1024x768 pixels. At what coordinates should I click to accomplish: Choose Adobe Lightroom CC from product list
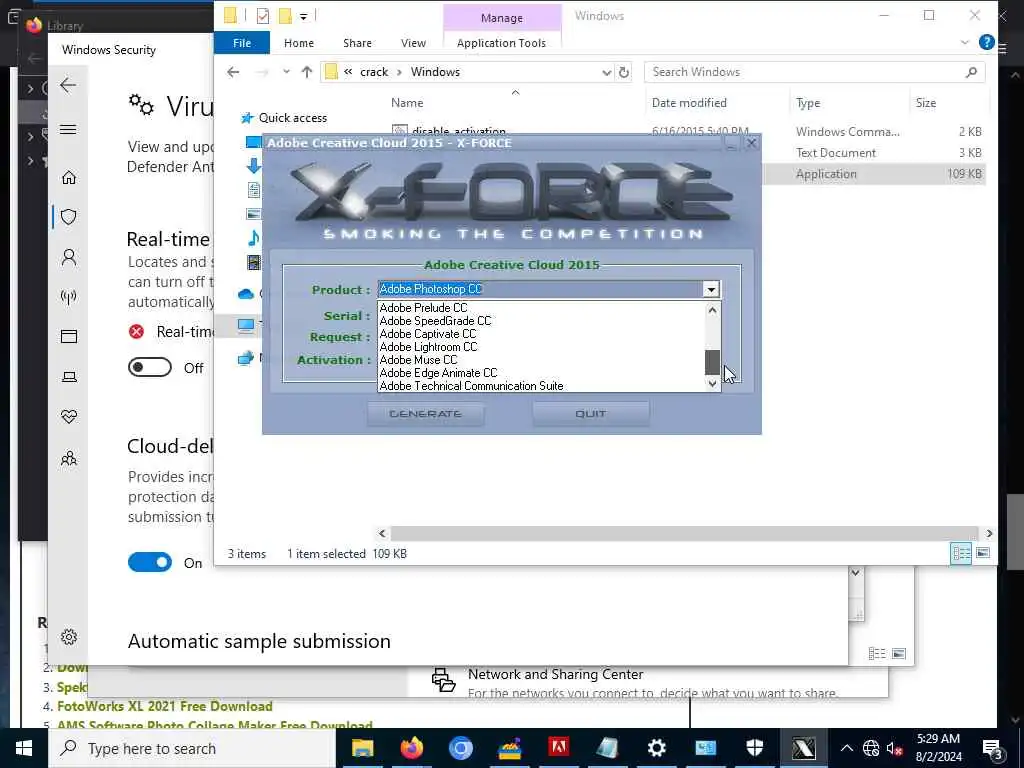point(541,347)
